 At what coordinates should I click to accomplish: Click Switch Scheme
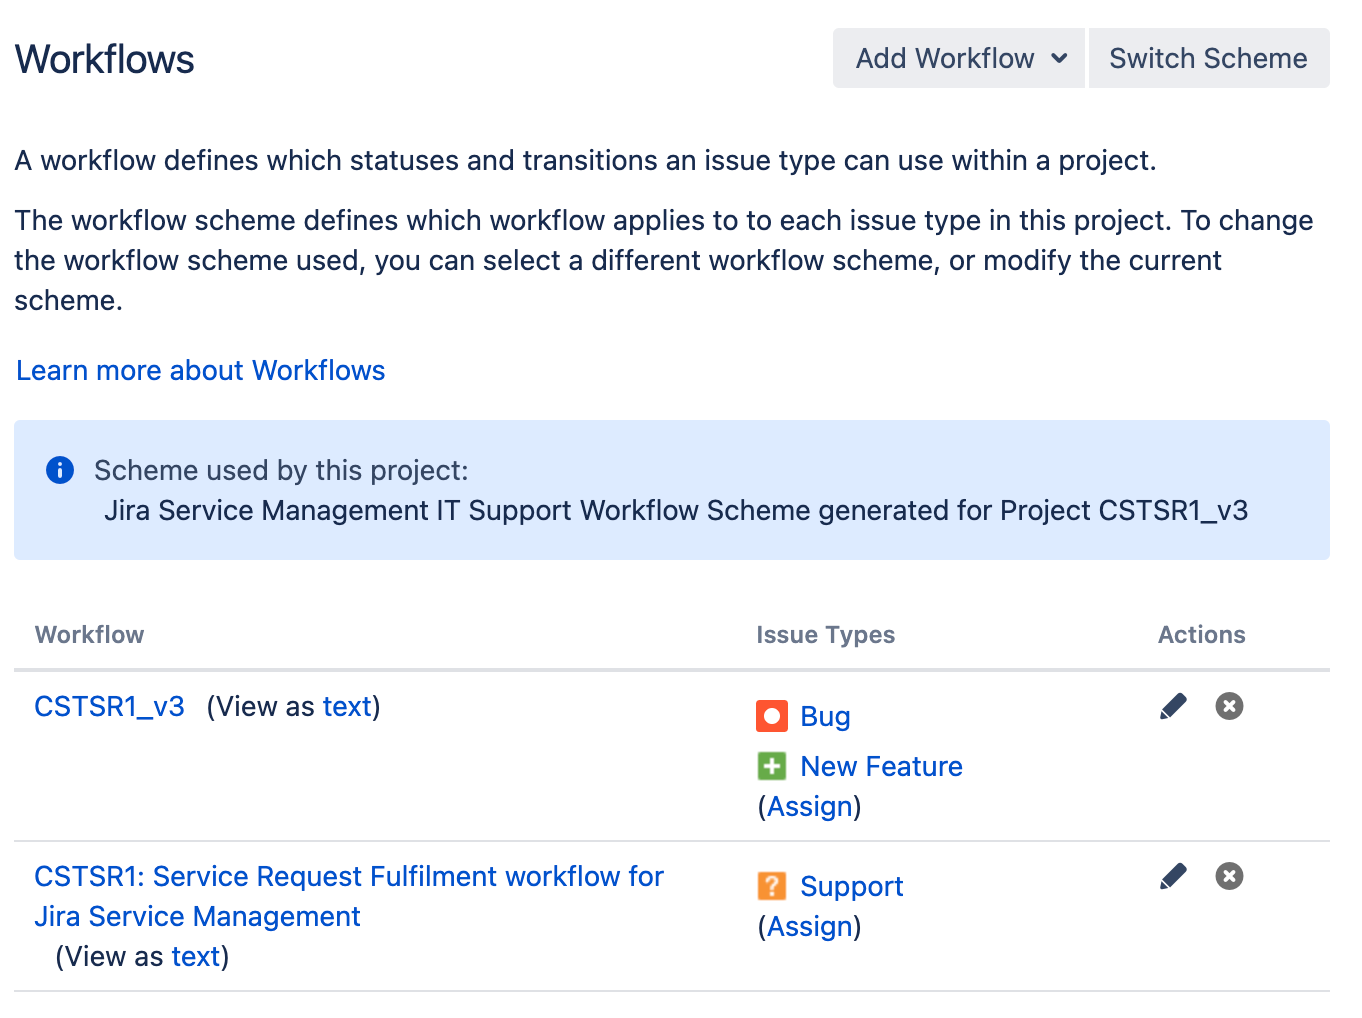(1208, 58)
